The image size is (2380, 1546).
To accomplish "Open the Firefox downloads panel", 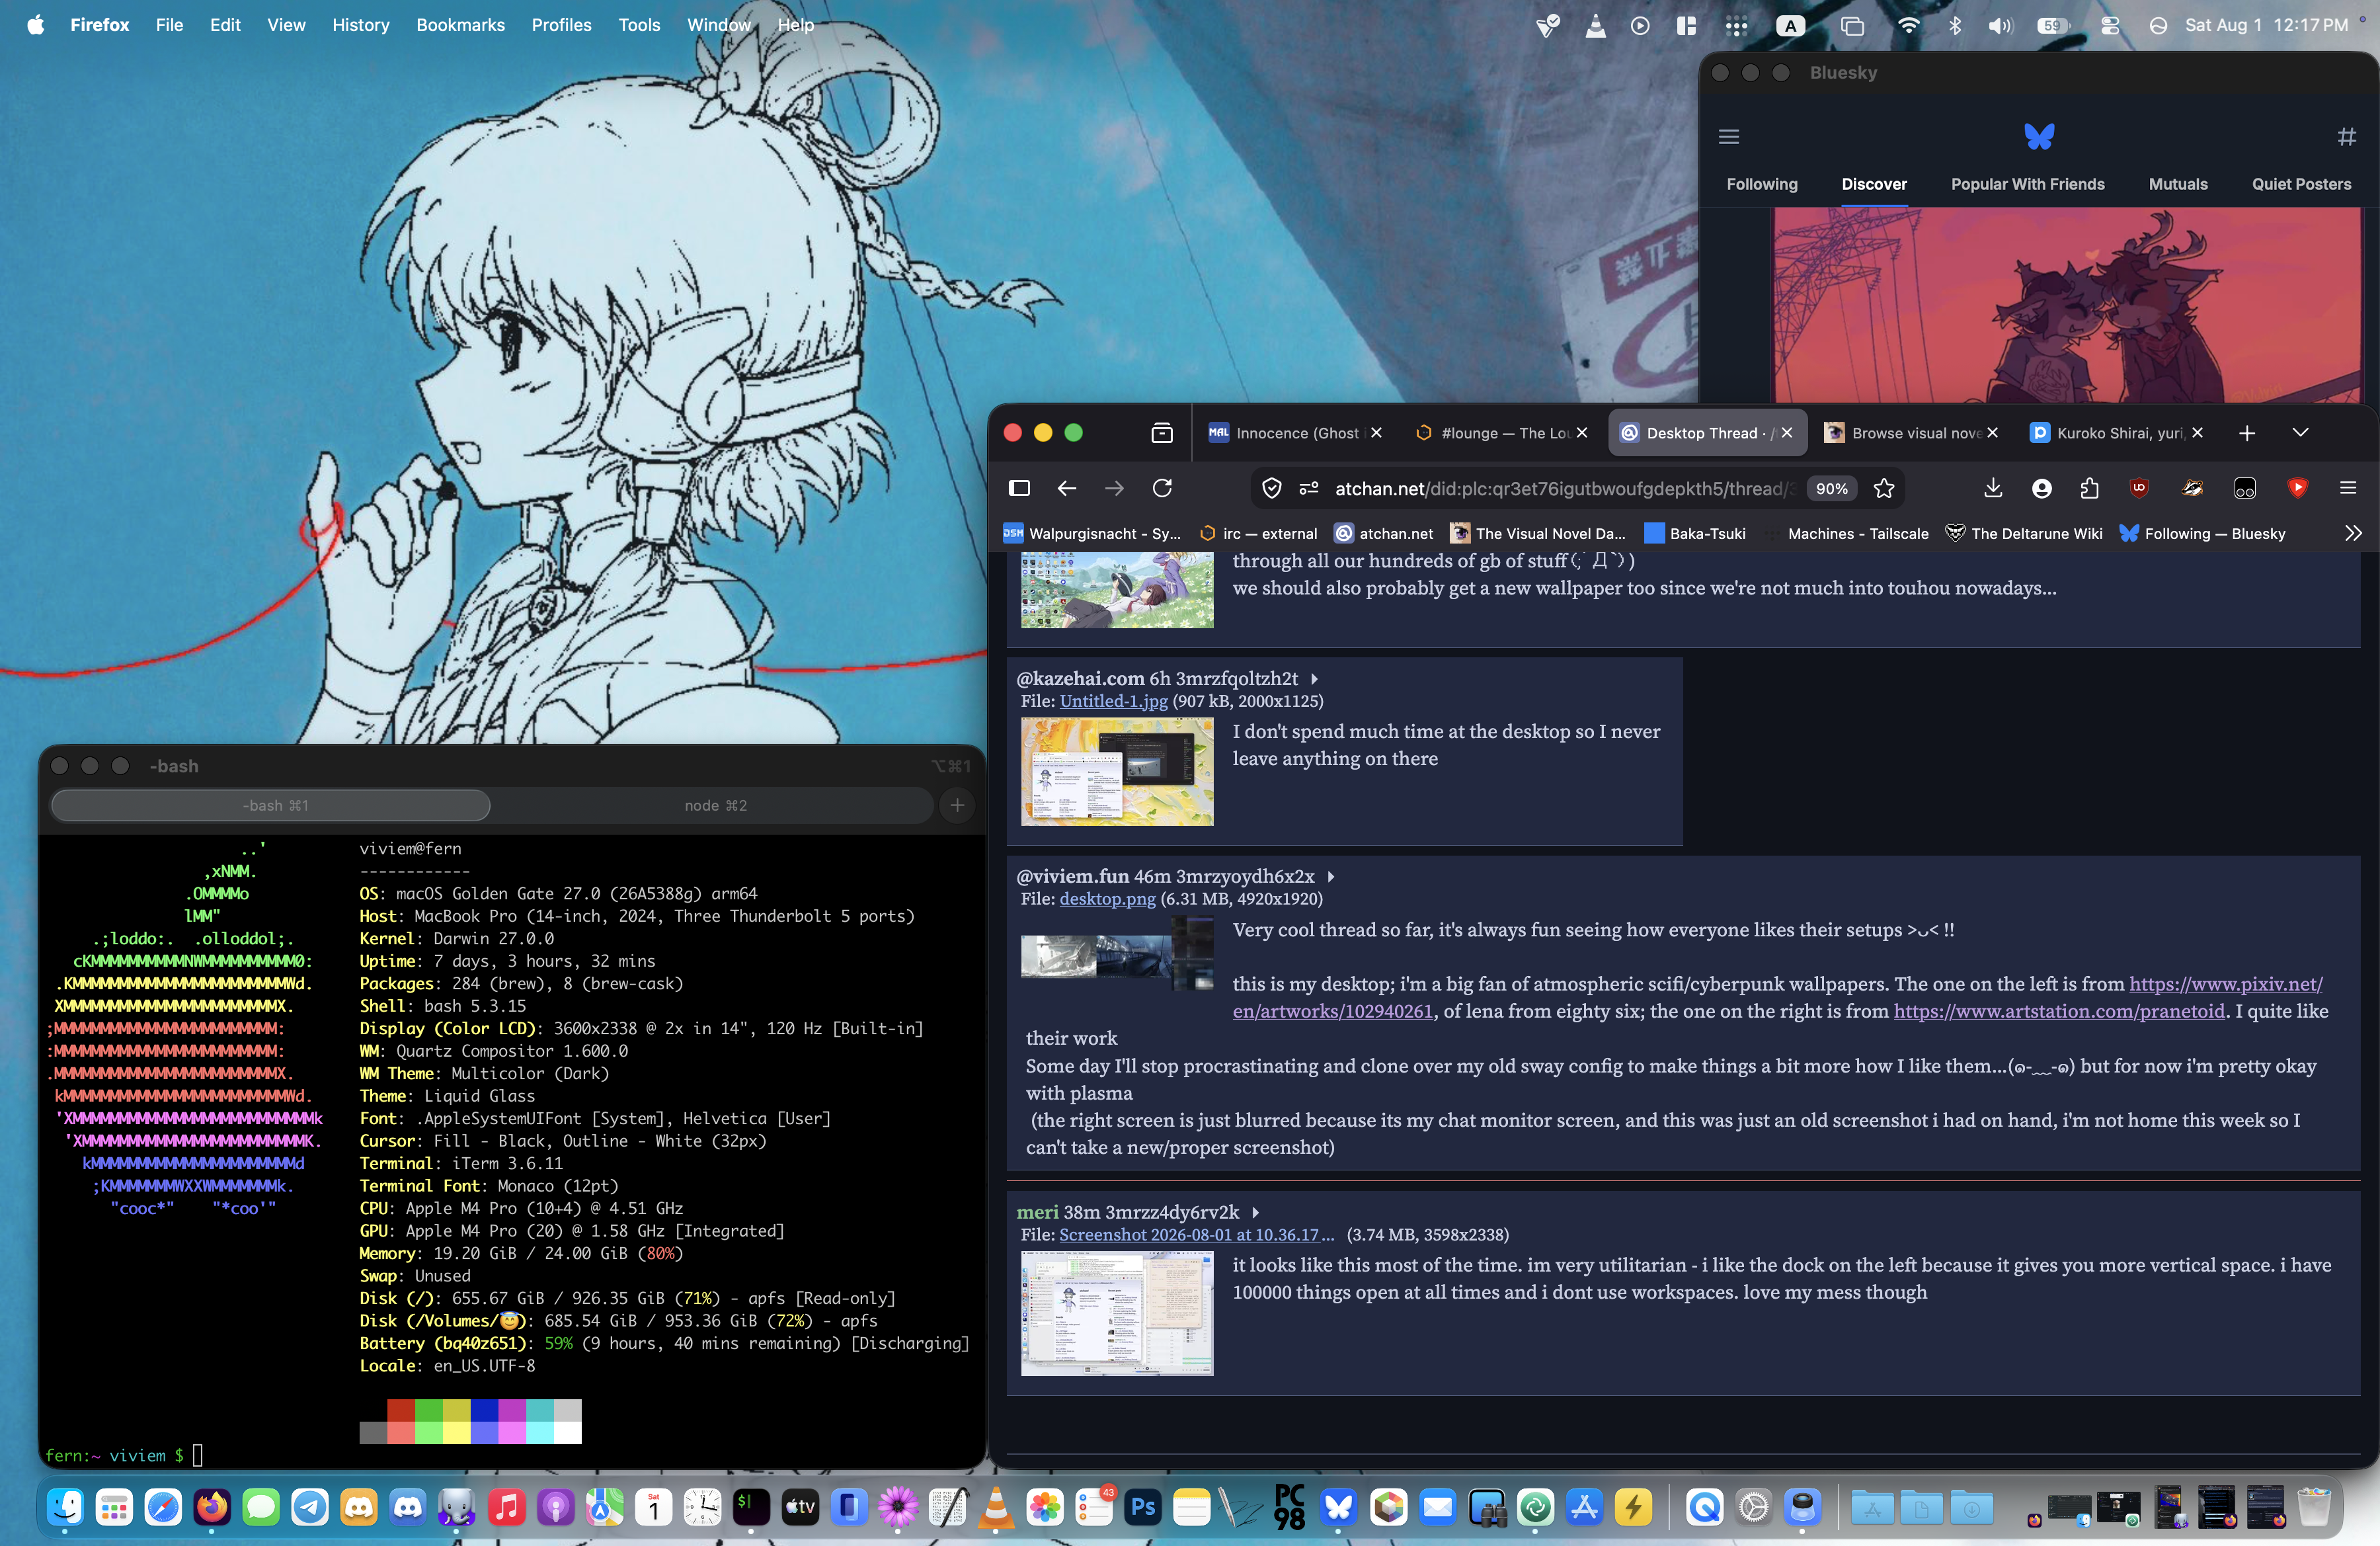I will (1993, 488).
